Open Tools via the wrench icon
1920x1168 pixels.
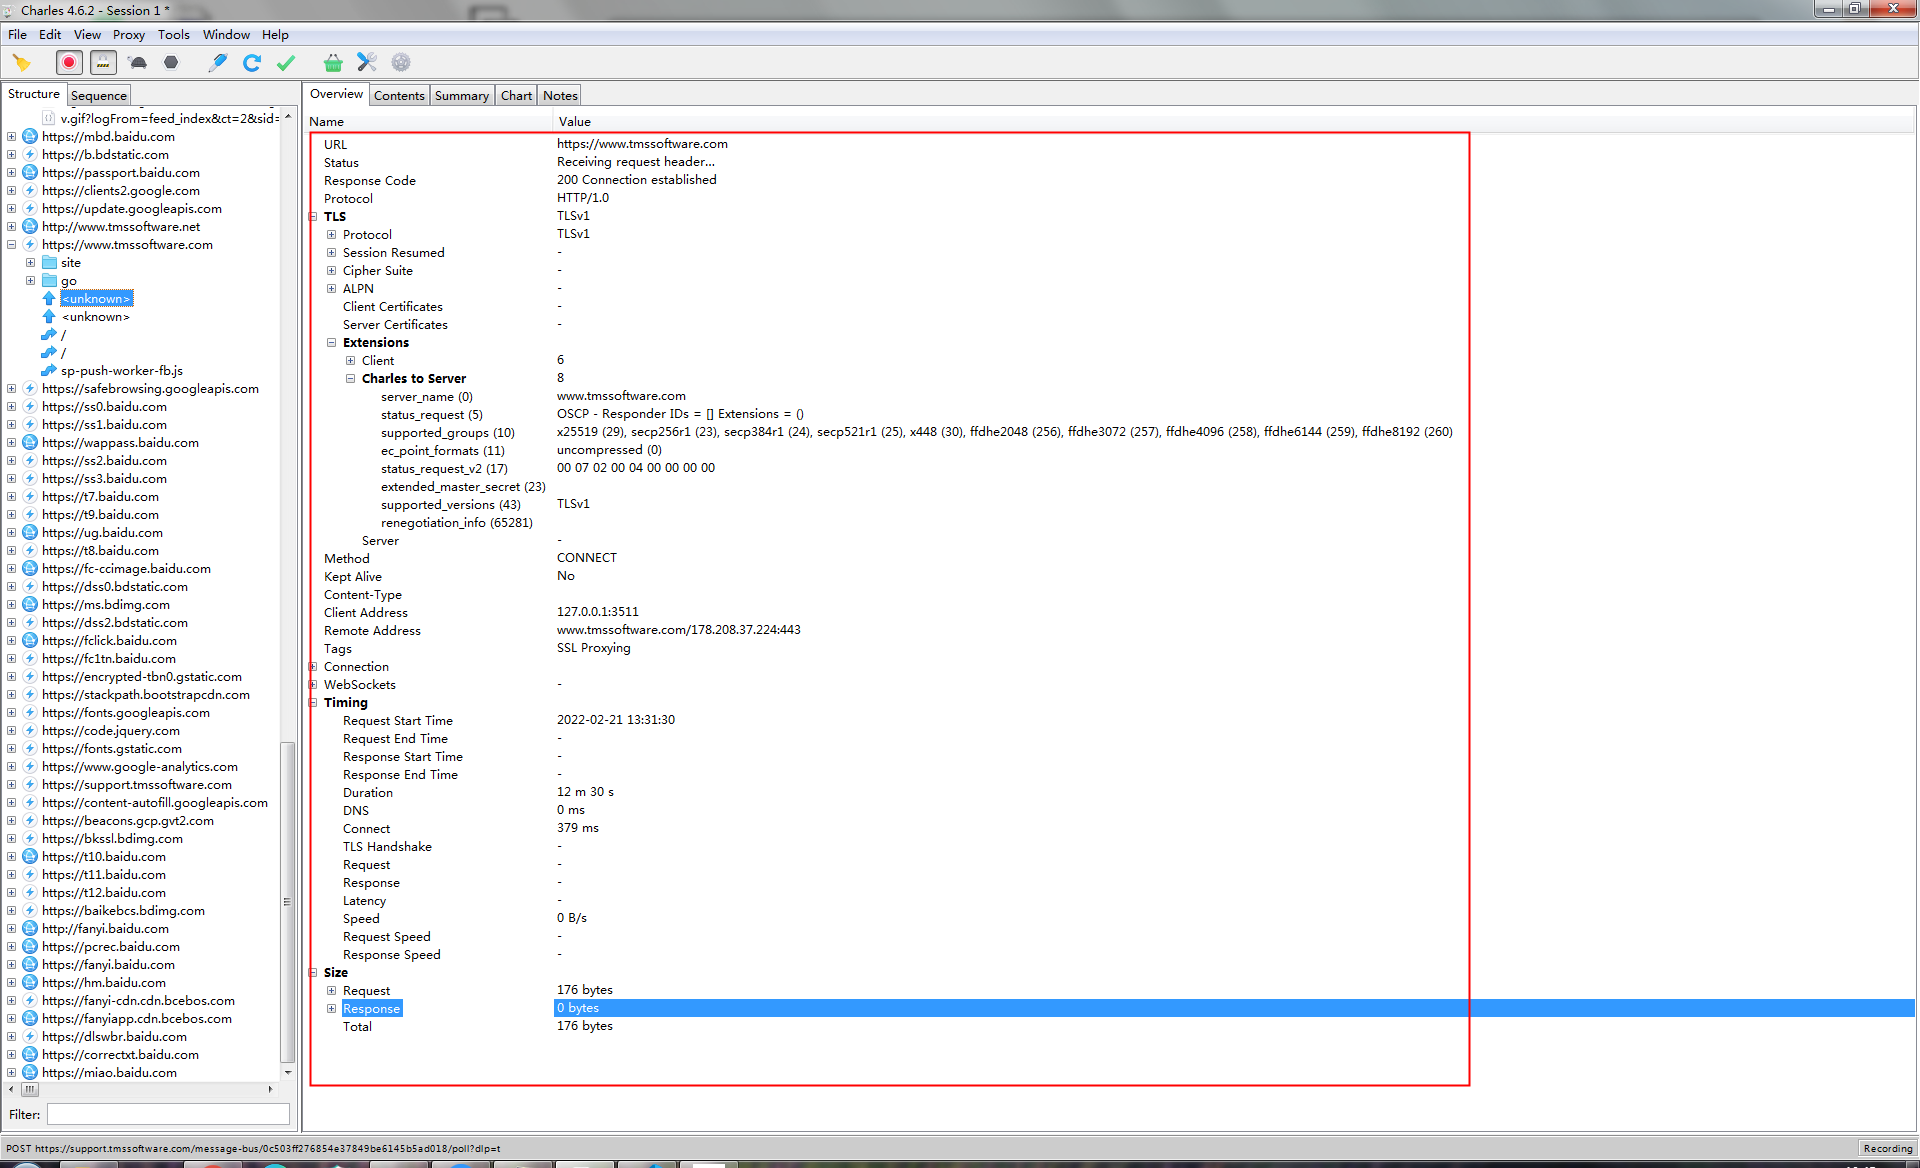pos(367,63)
